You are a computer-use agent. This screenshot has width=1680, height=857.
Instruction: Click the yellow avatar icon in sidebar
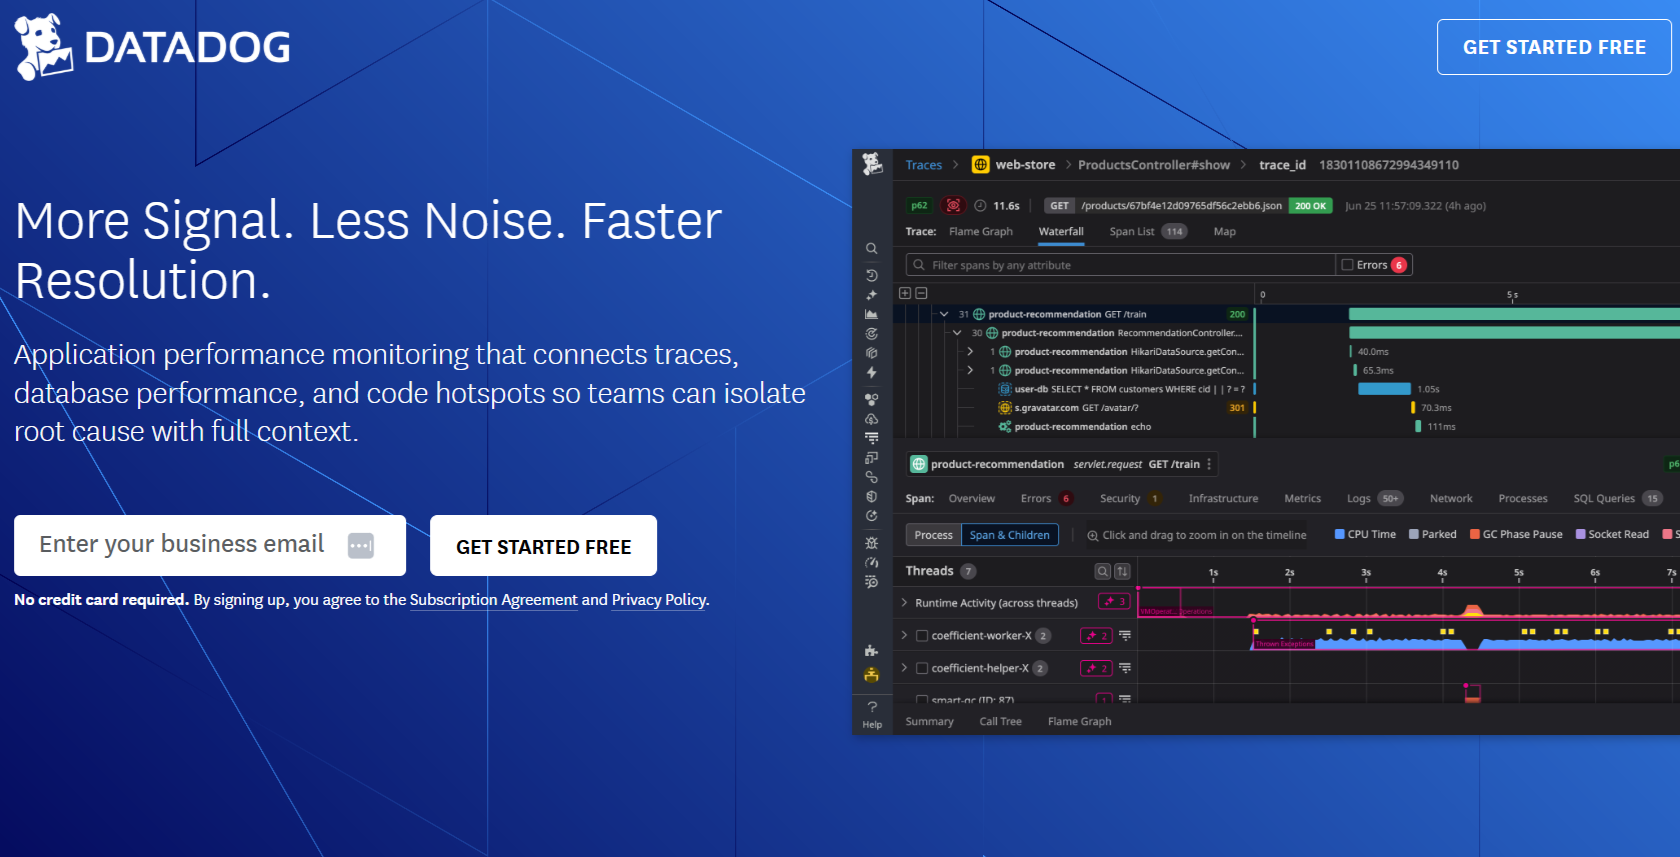coord(871,675)
